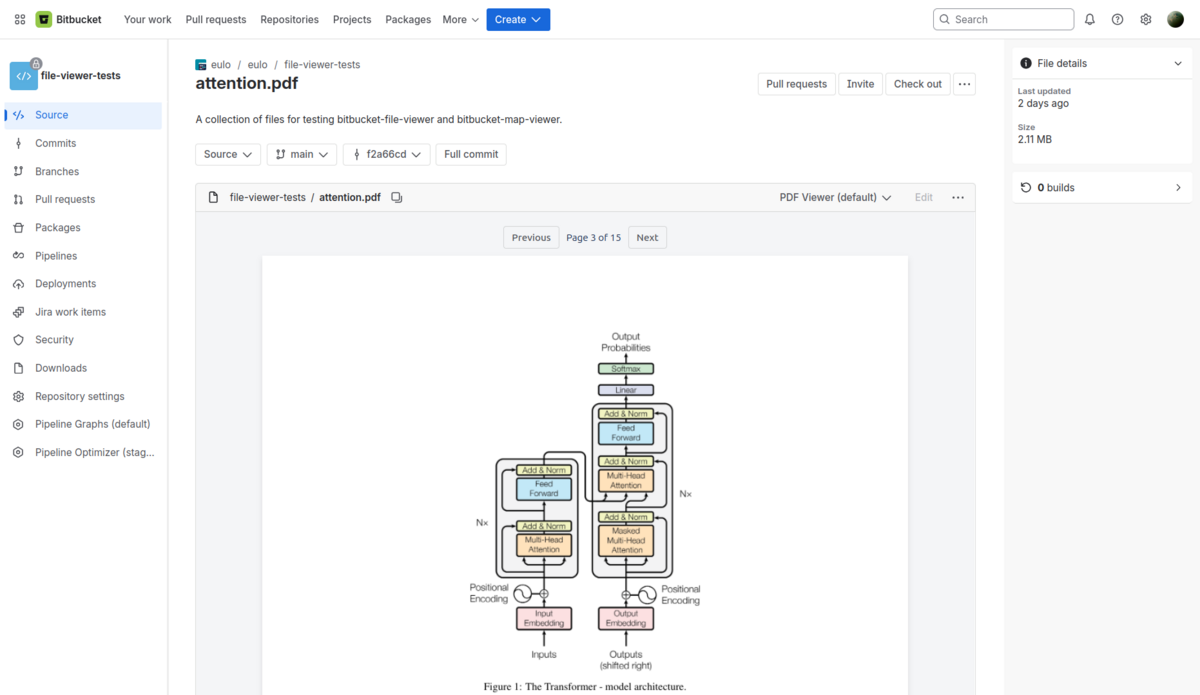Screen dimensions: 1200x695
Task: Open the Source dropdown selector
Action: 228,154
